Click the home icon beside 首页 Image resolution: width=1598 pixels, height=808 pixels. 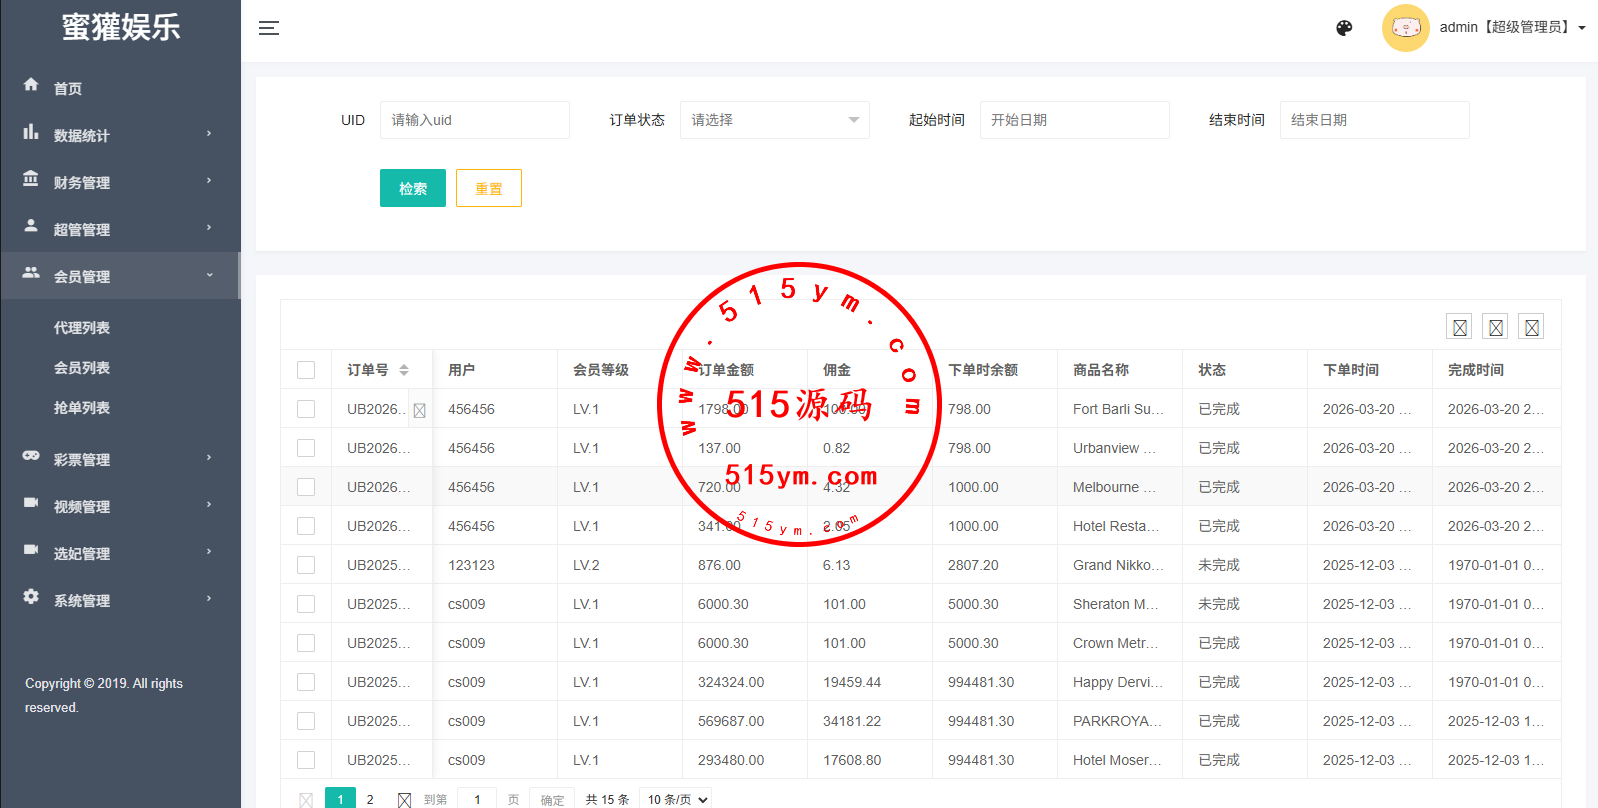(x=31, y=85)
